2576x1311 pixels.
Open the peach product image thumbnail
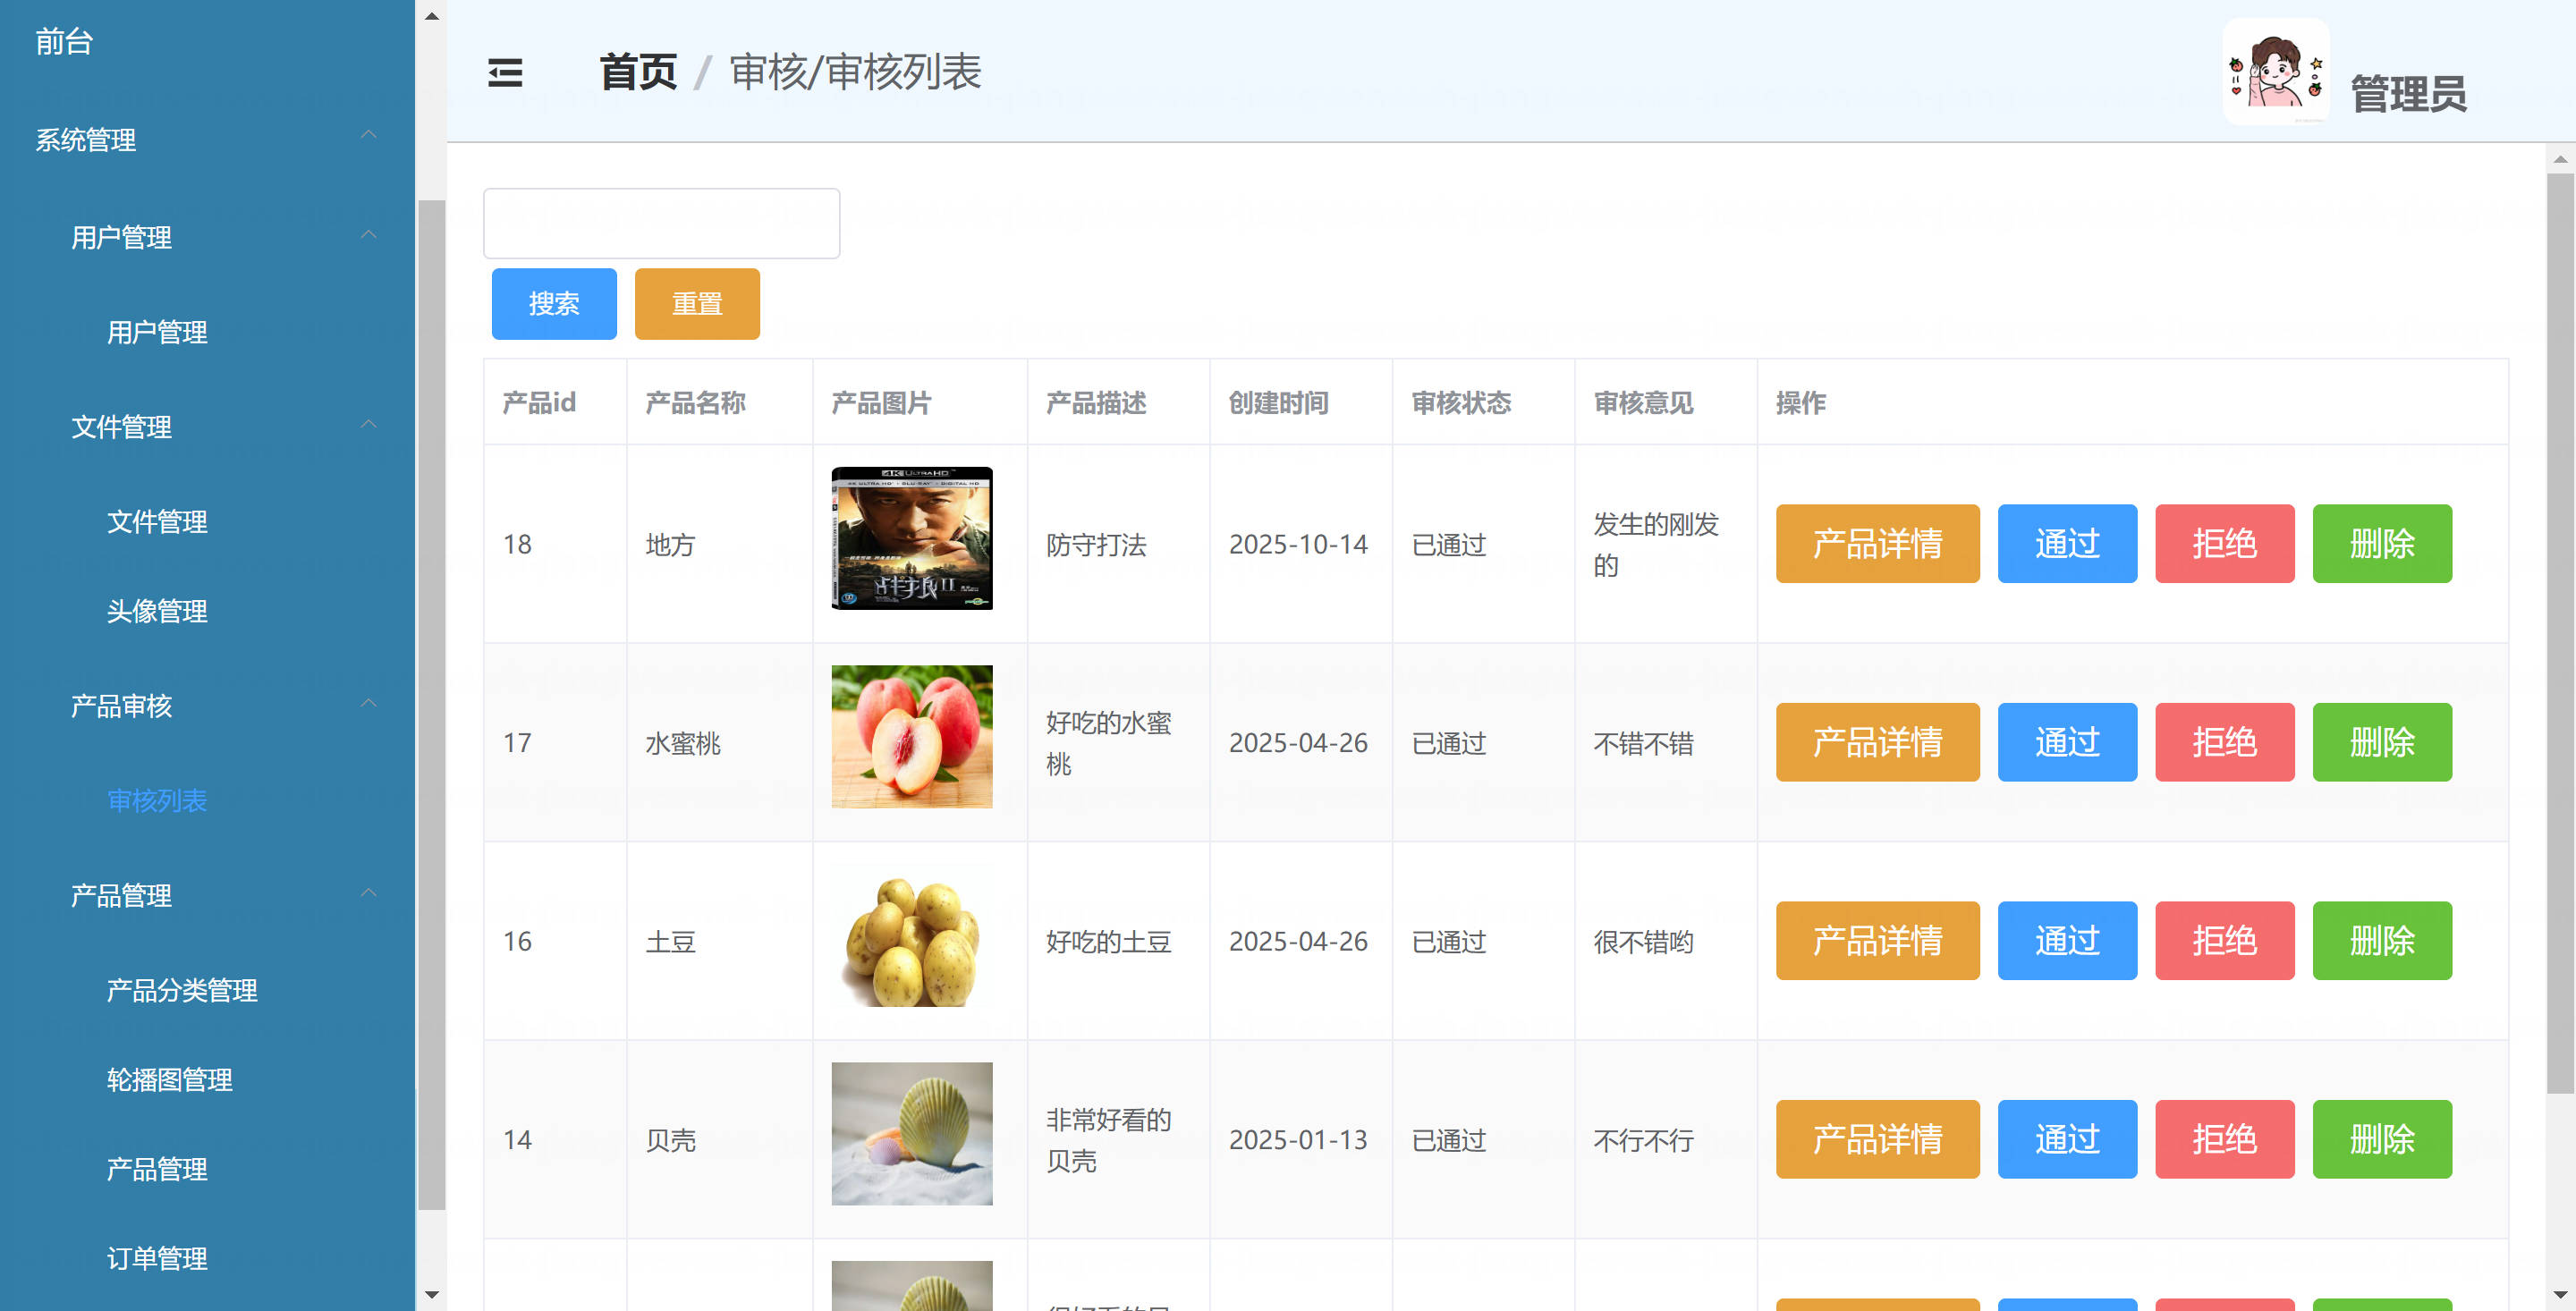(912, 737)
